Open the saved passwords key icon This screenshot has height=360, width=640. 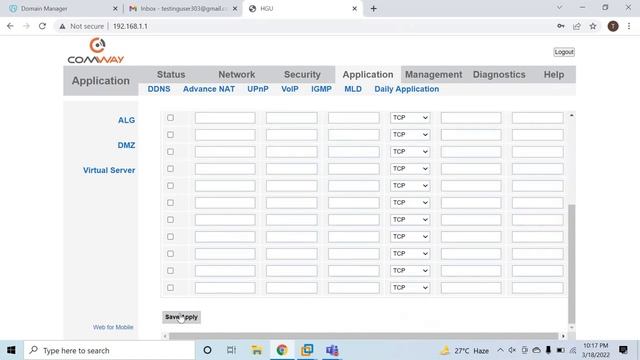point(561,26)
